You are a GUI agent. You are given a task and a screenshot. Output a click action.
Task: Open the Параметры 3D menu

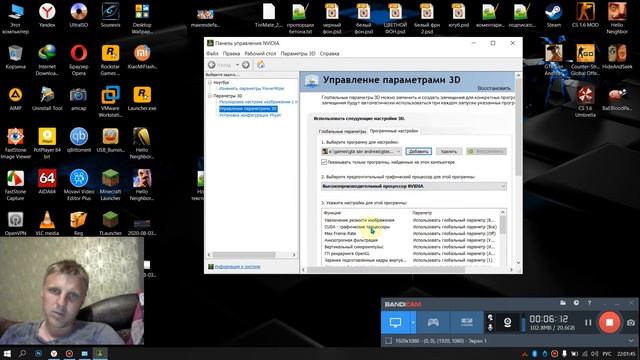click(298, 53)
